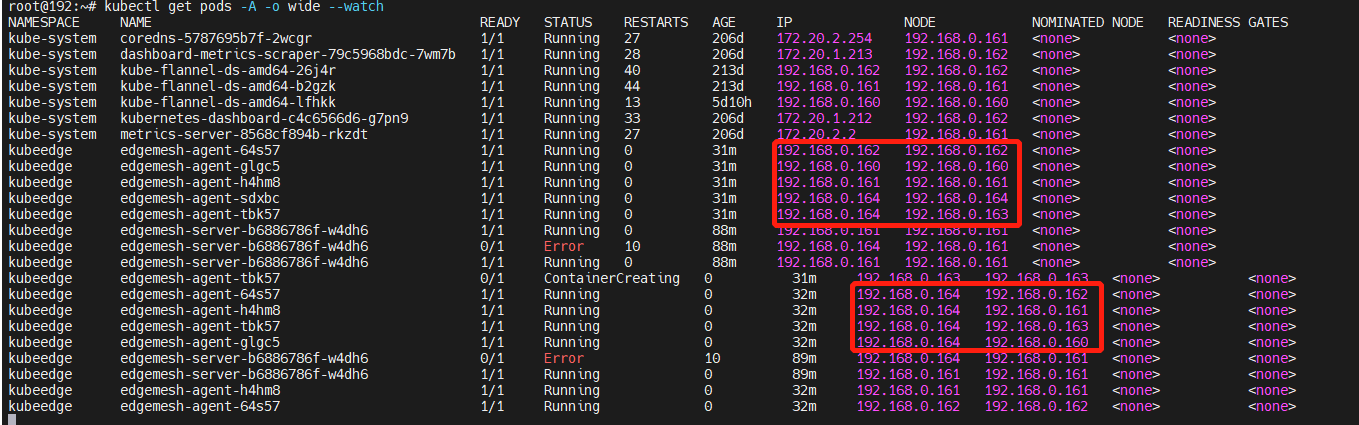Image resolution: width=1359 pixels, height=425 pixels.
Task: Click the age value 5d10h
Action: click(x=732, y=102)
